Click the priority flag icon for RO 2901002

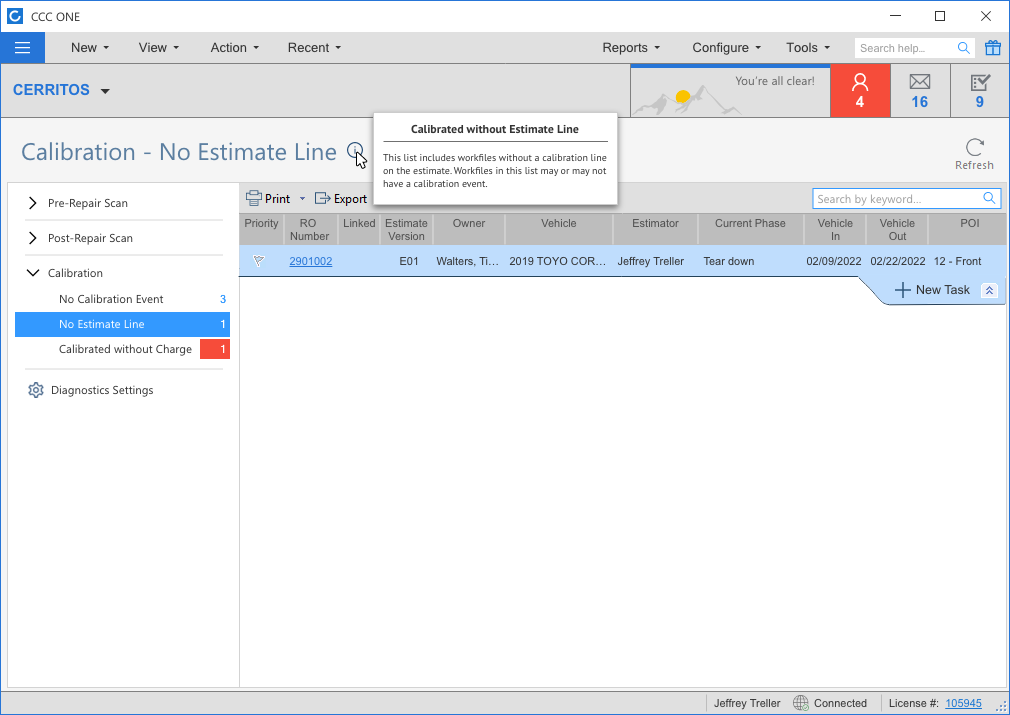tap(259, 261)
